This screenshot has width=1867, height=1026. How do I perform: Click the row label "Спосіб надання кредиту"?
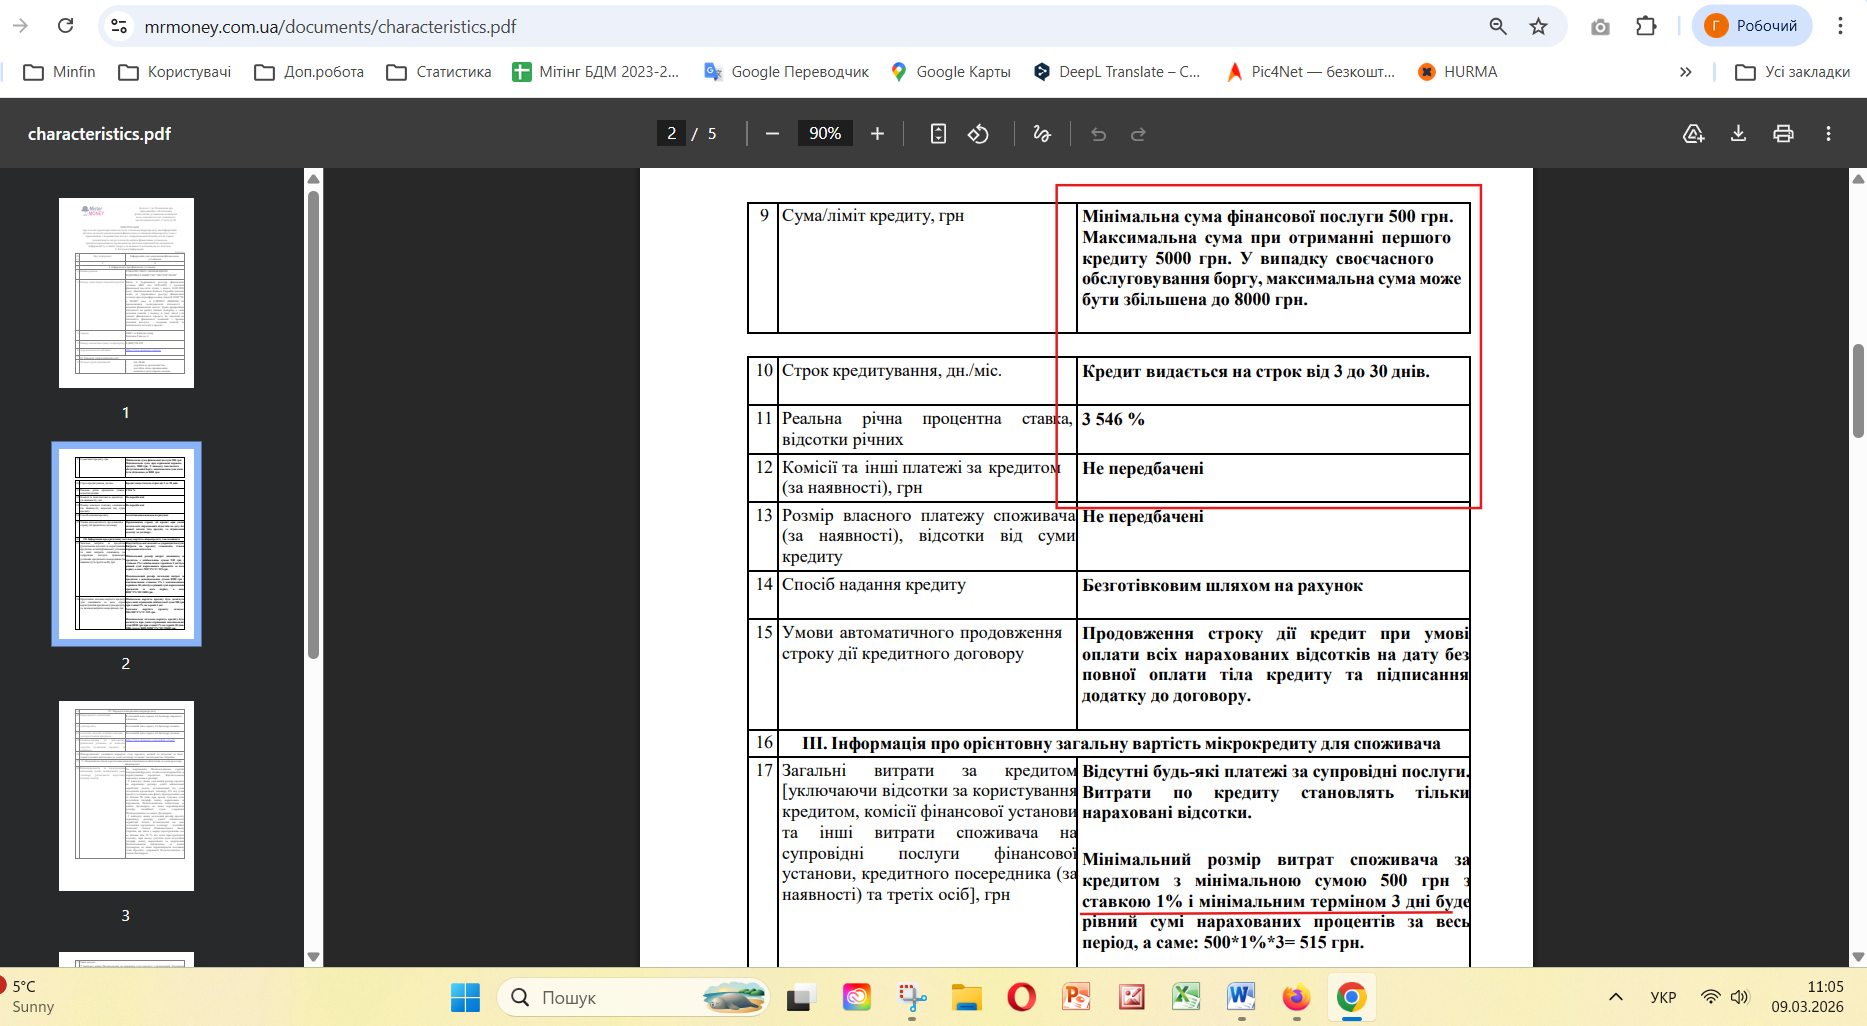874,585
